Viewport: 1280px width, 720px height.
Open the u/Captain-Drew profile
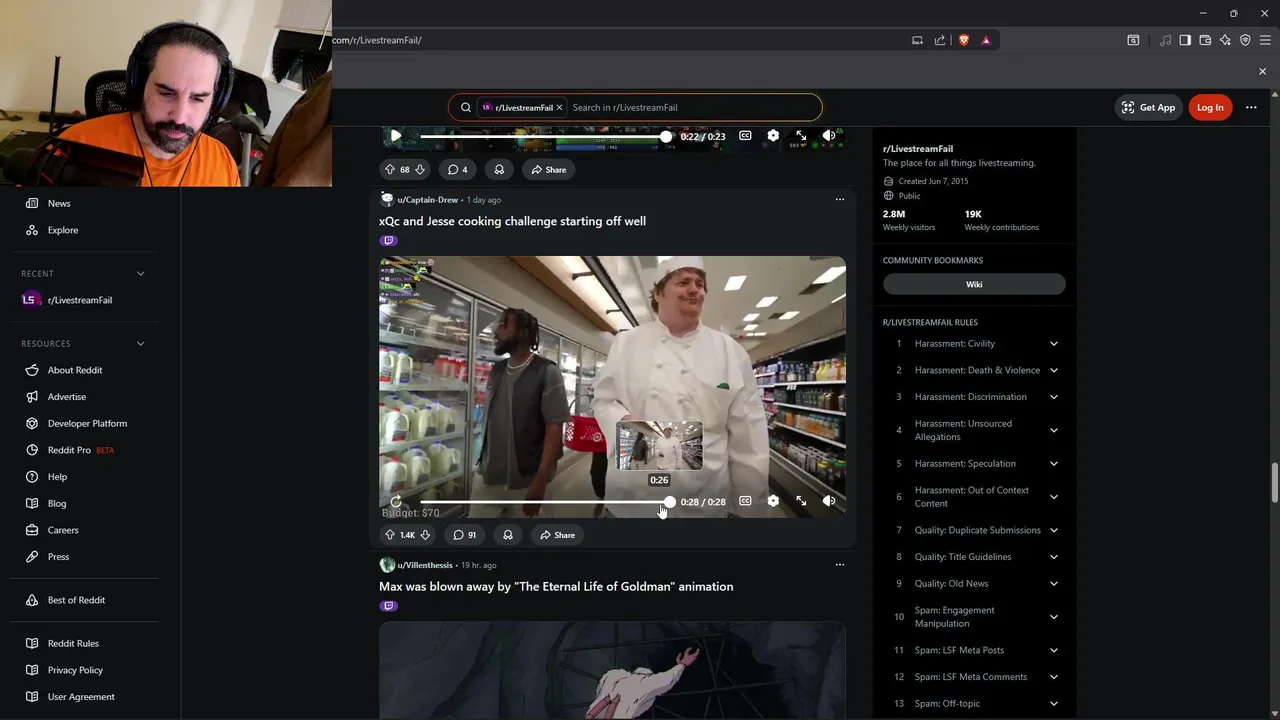(x=427, y=200)
